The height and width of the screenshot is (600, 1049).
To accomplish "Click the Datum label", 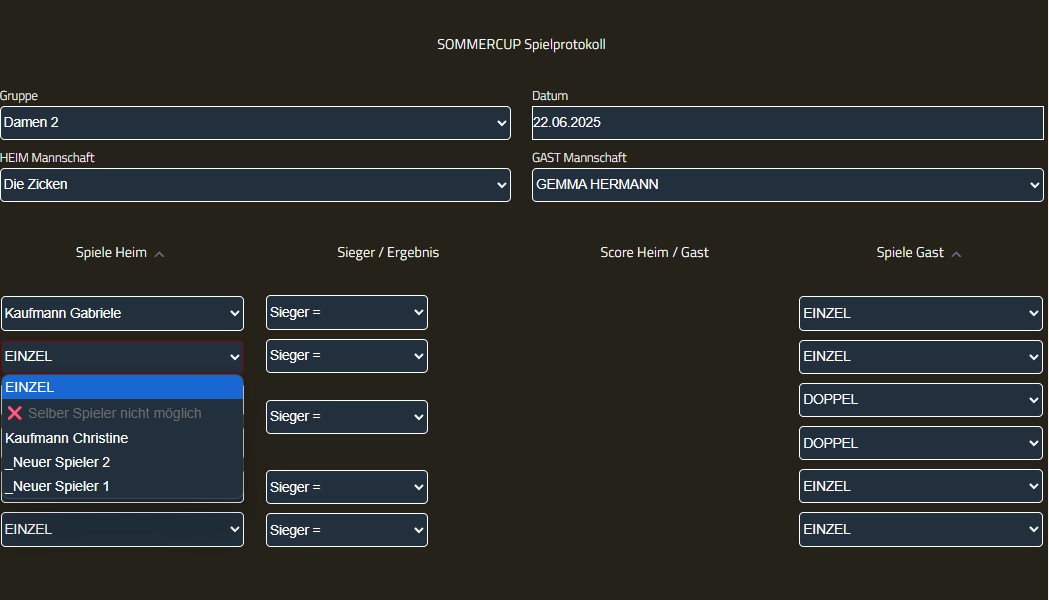I will [550, 96].
